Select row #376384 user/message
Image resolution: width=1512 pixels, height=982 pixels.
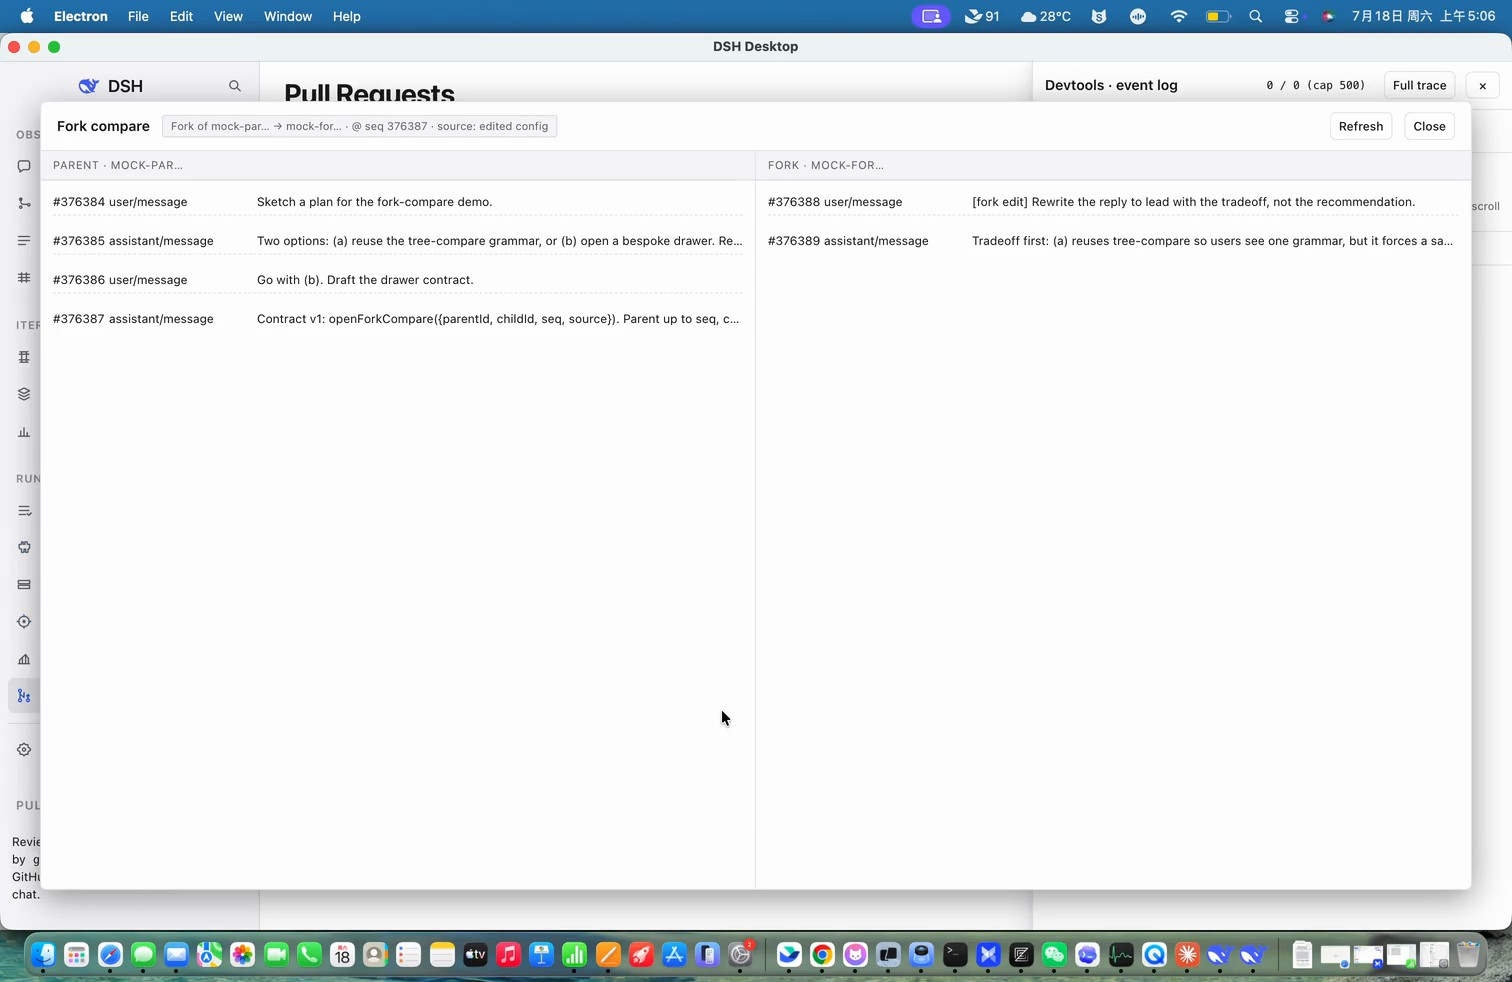tap(398, 202)
